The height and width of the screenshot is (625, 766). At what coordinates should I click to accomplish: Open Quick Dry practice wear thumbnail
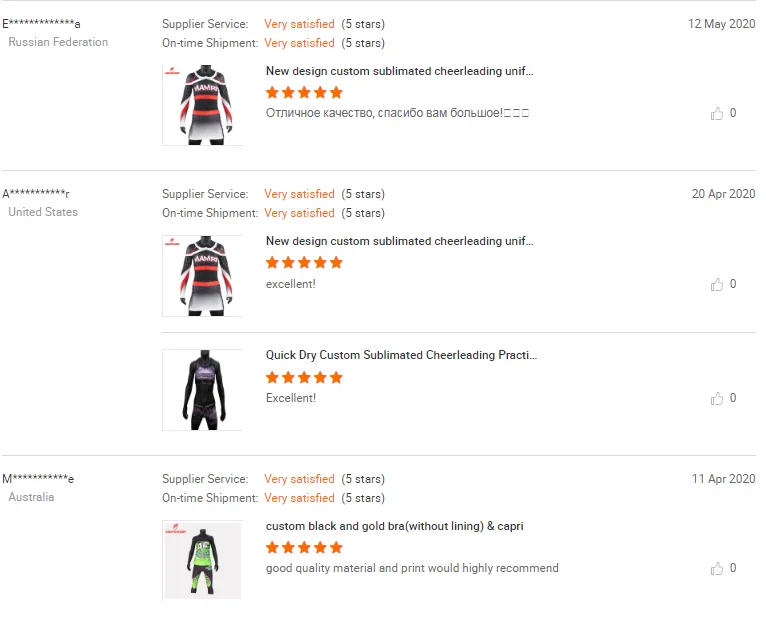(x=202, y=390)
